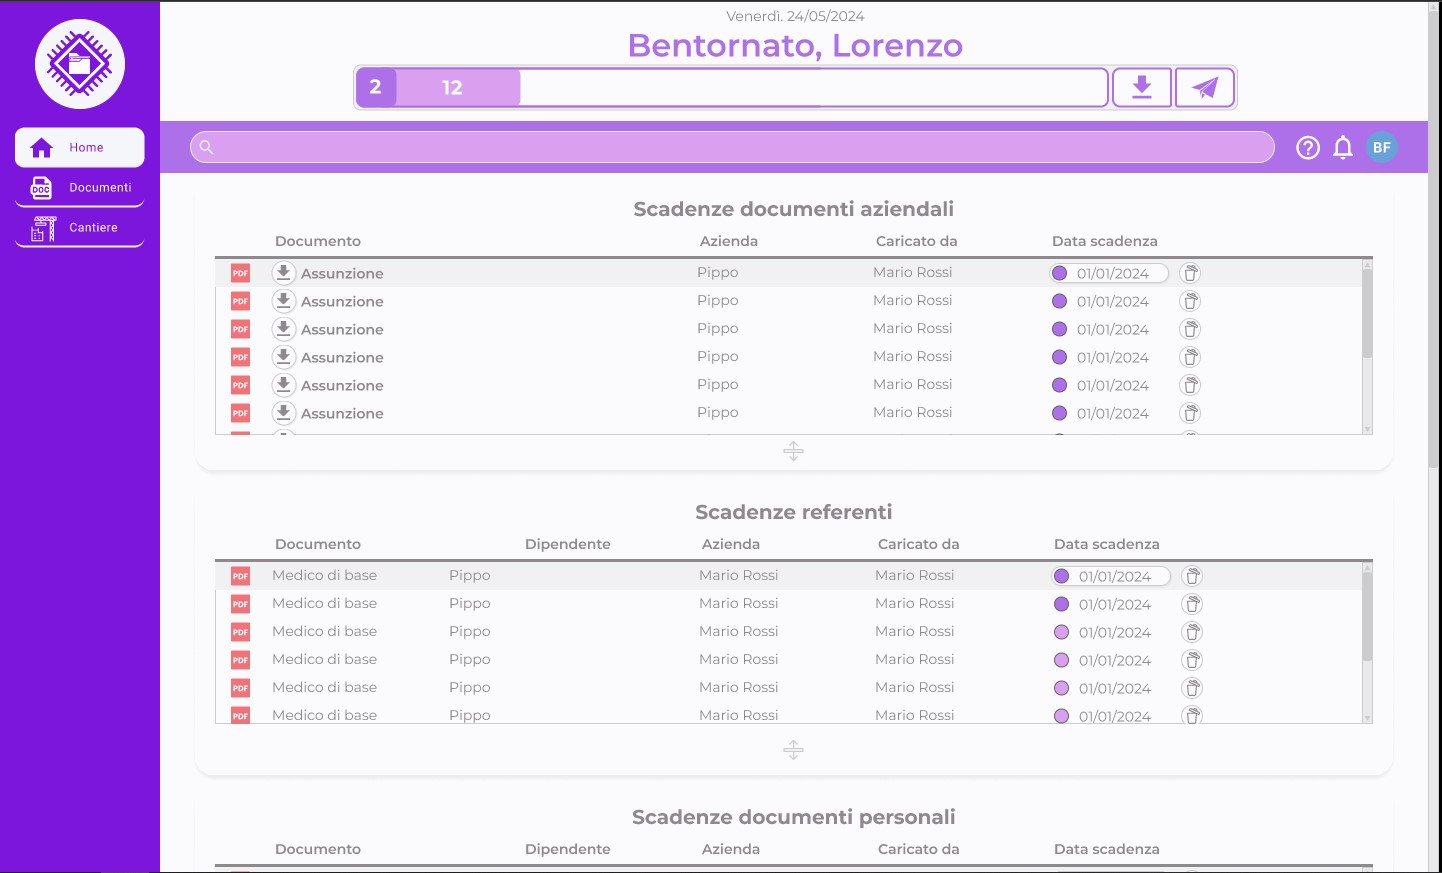Viewport: 1442px width, 873px height.
Task: Delete the second Medico di base row
Action: pos(1192,604)
